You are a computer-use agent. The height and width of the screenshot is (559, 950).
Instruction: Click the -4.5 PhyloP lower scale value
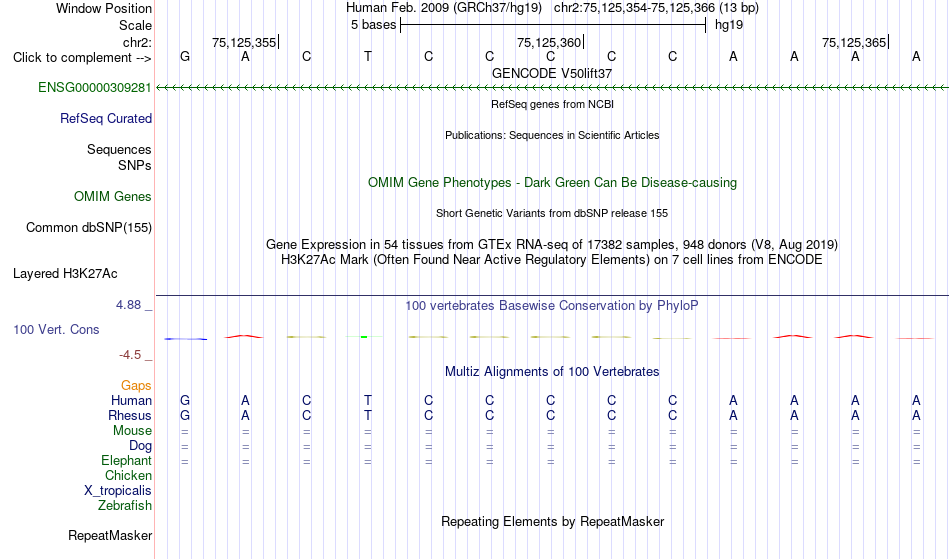tap(130, 355)
